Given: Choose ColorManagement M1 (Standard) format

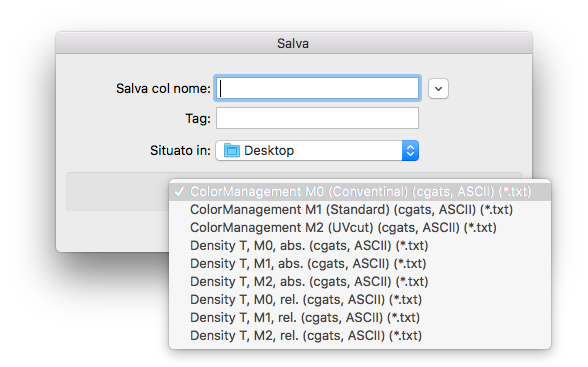Looking at the screenshot, I should 360,210.
